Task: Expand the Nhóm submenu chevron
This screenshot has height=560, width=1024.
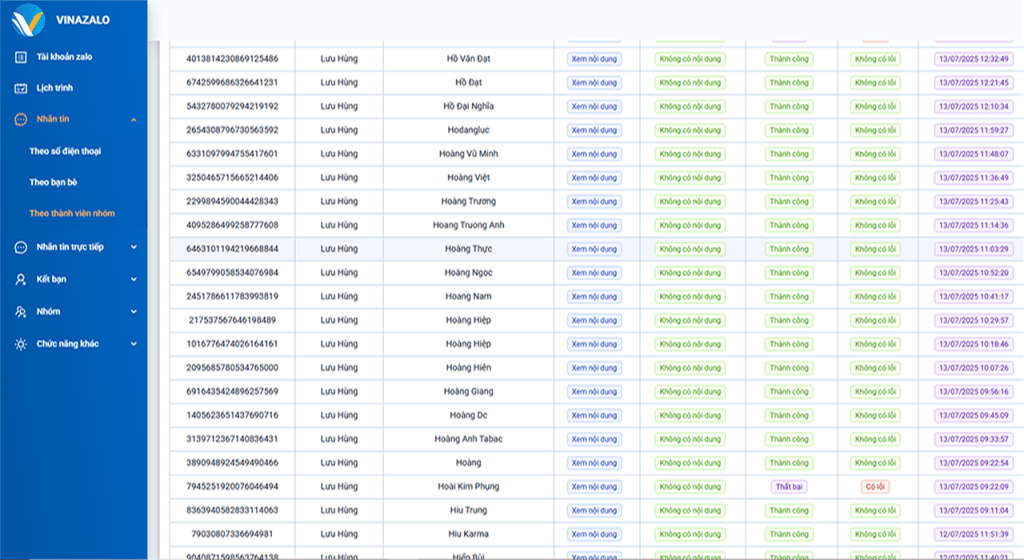Action: (x=133, y=312)
